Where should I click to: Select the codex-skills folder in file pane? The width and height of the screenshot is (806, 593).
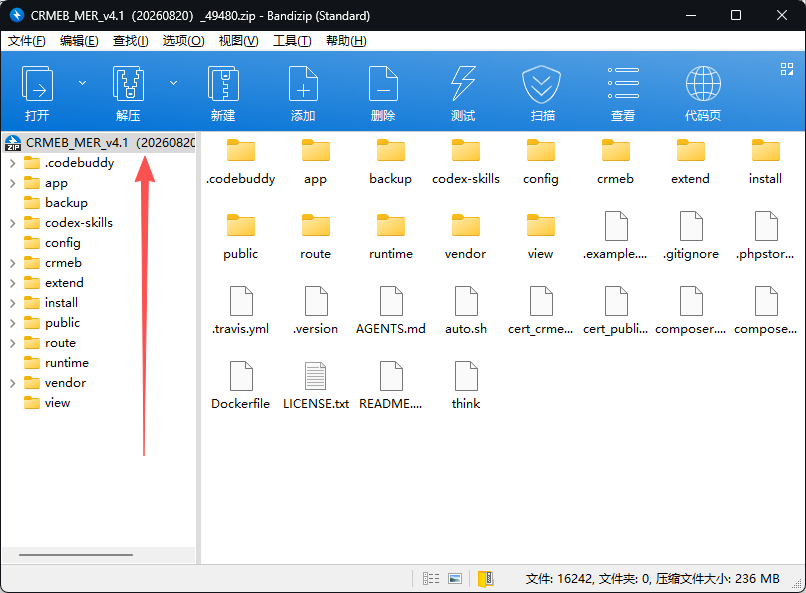coord(466,162)
